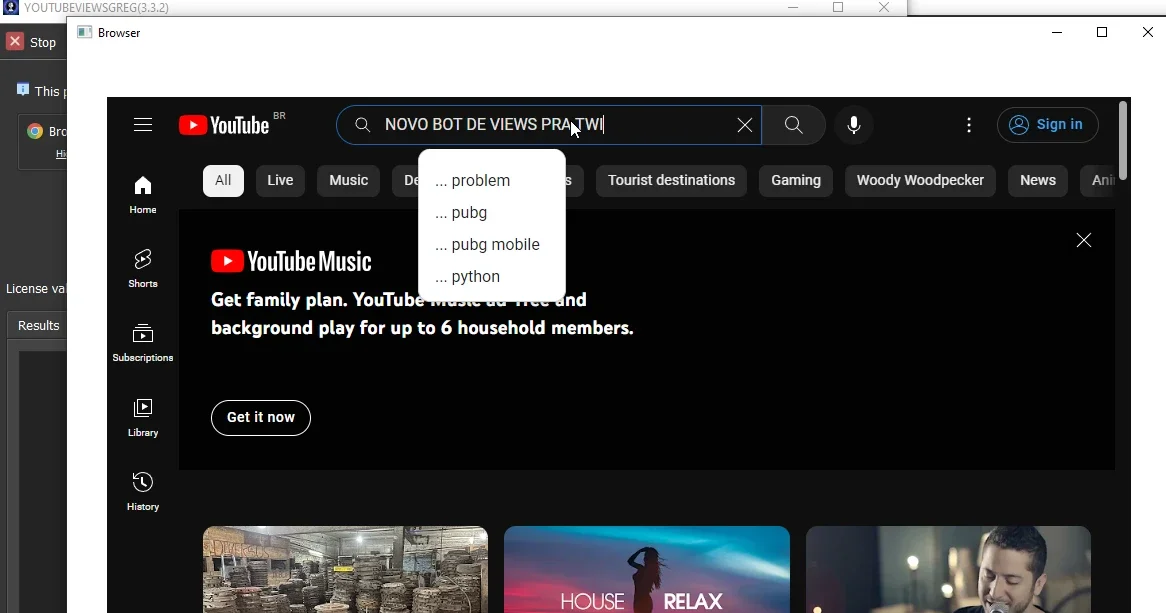Open Subscriptions in the sidebar
The height and width of the screenshot is (613, 1166).
(143, 343)
